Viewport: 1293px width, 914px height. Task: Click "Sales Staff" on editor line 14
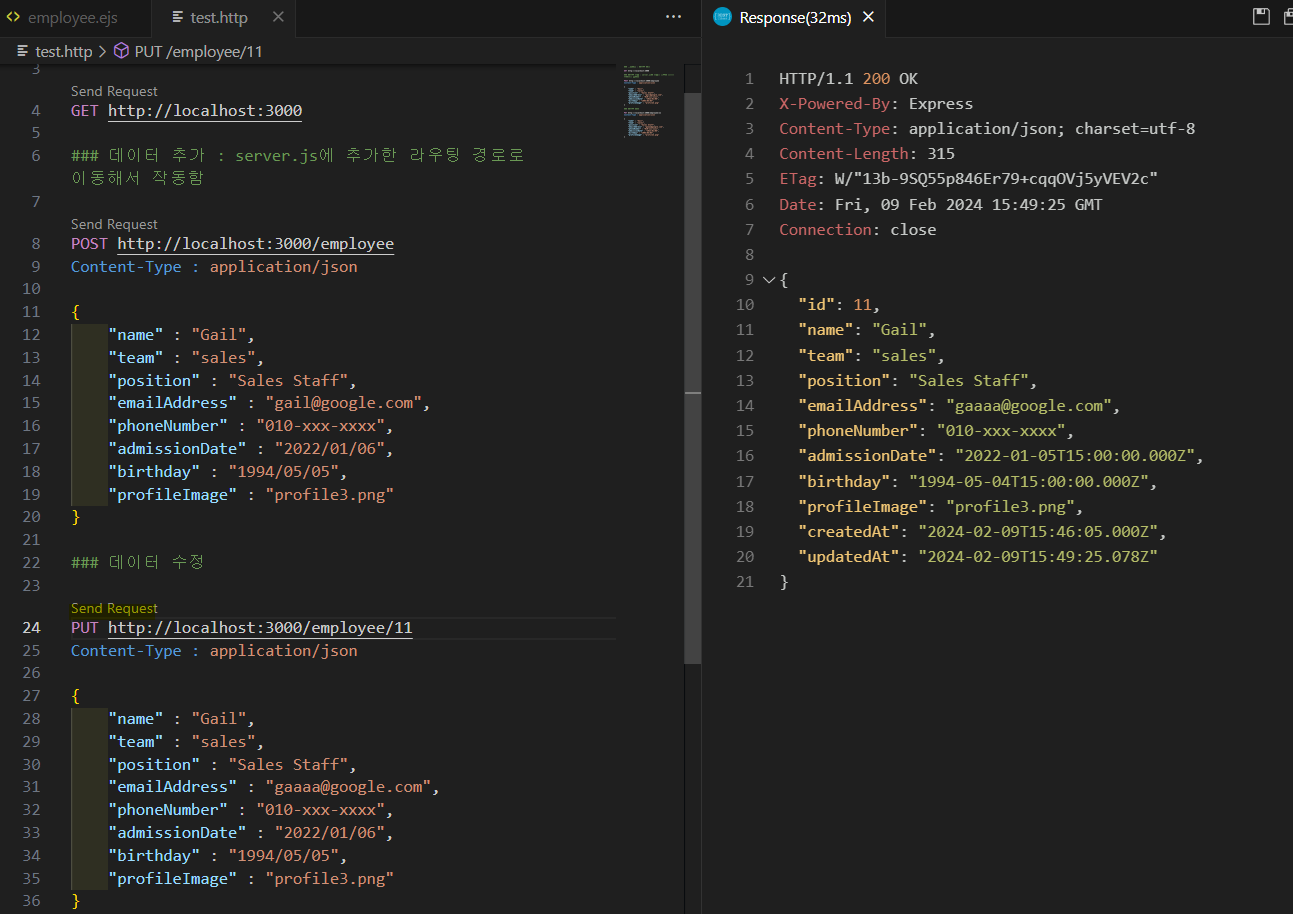pos(288,381)
